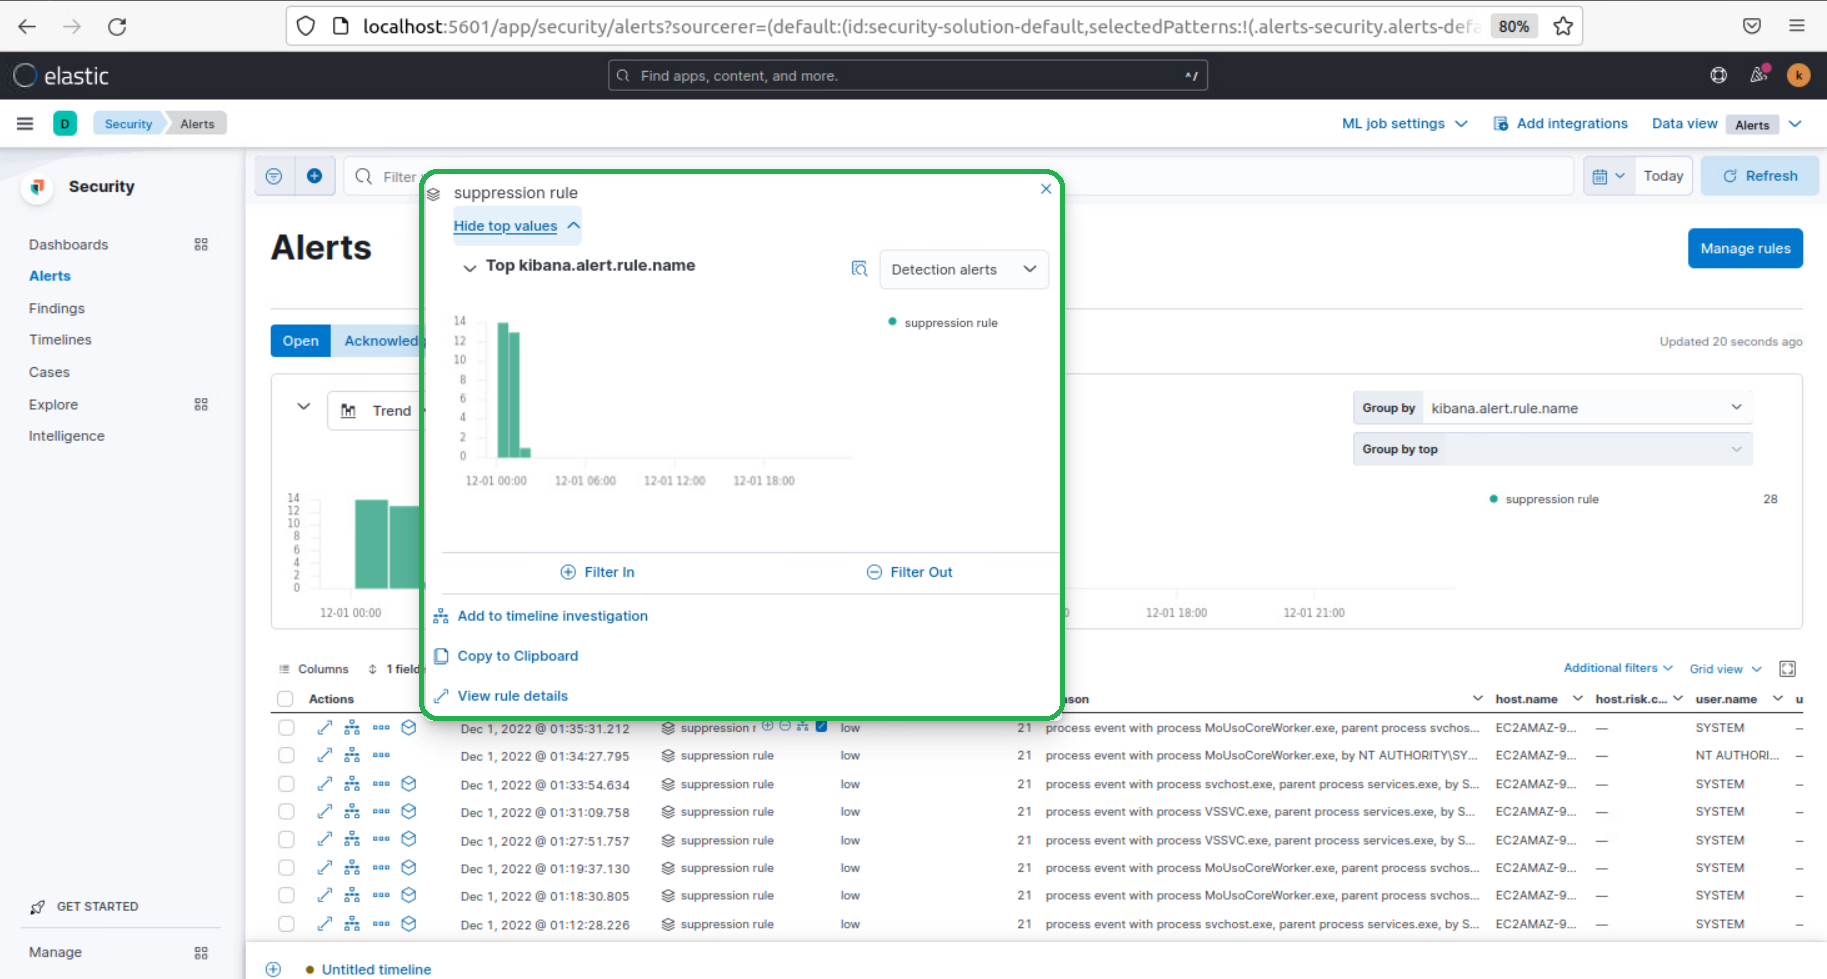The image size is (1827, 979).
Task: Open the user profile avatar
Action: coord(1798,75)
